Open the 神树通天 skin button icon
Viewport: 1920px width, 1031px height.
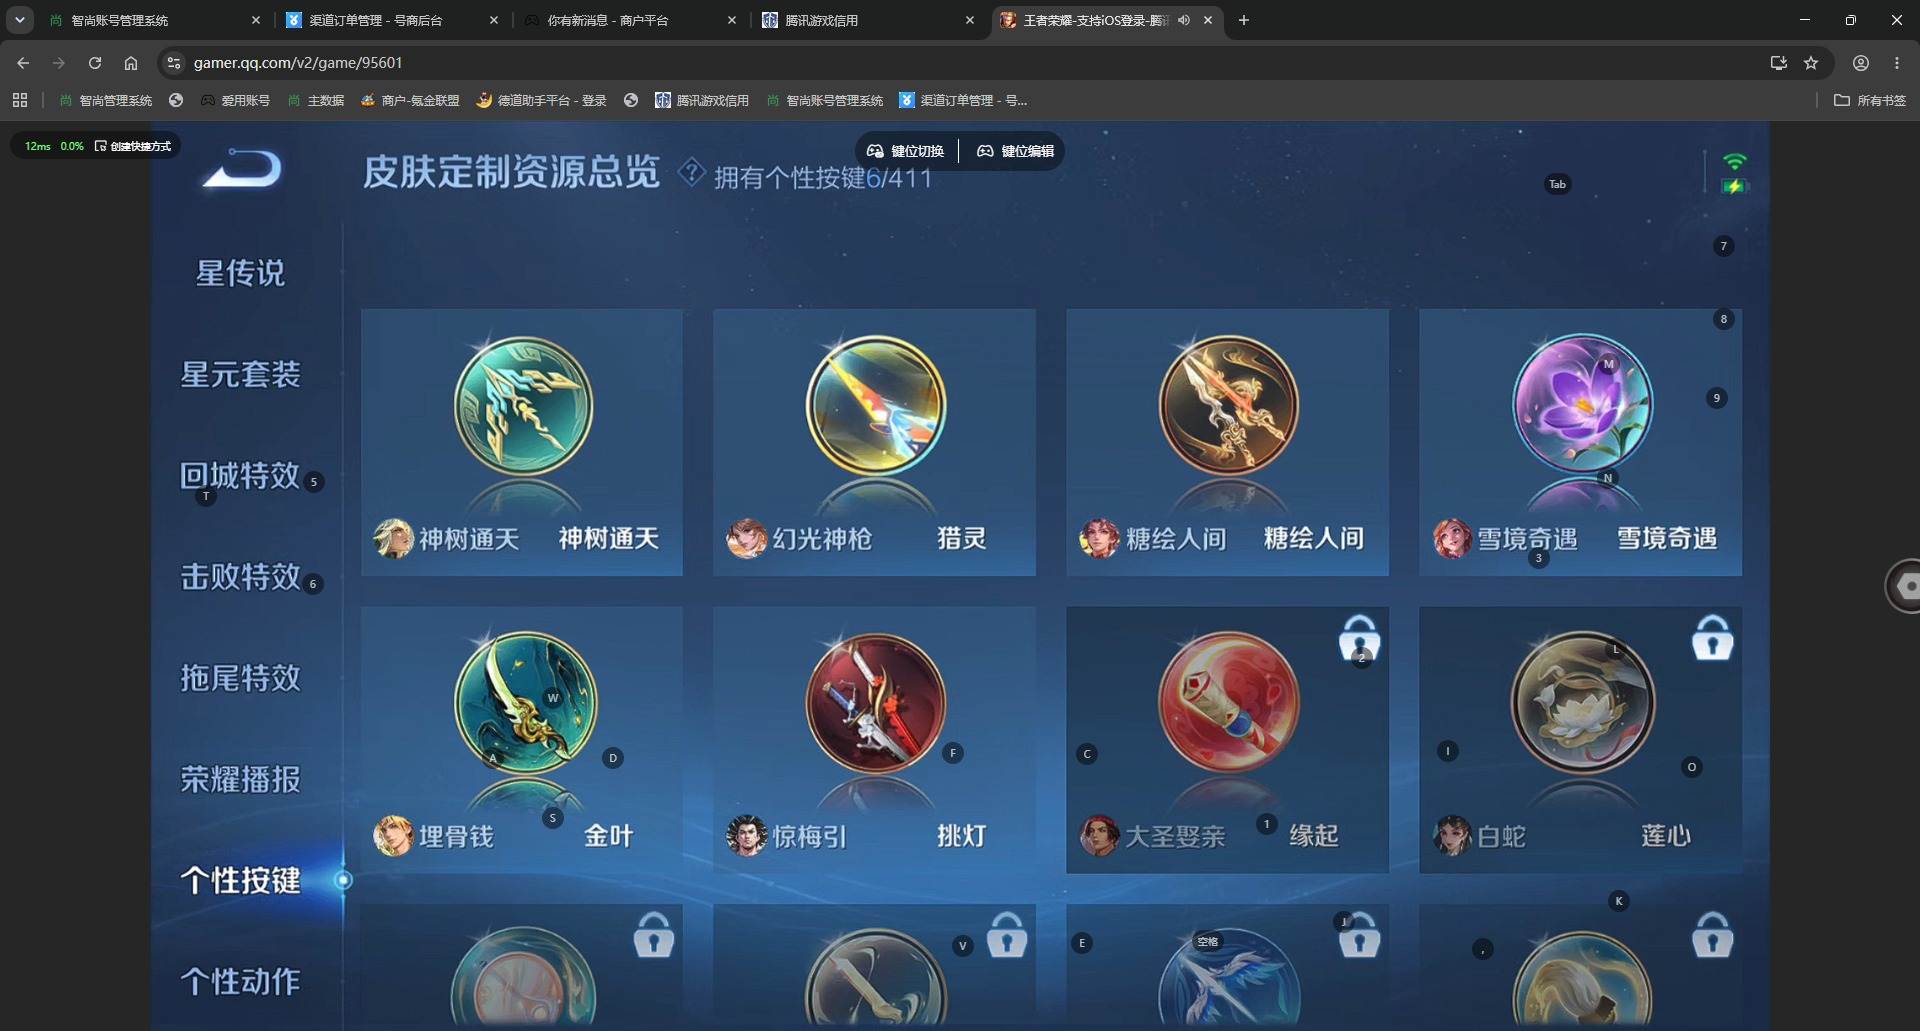[523, 405]
